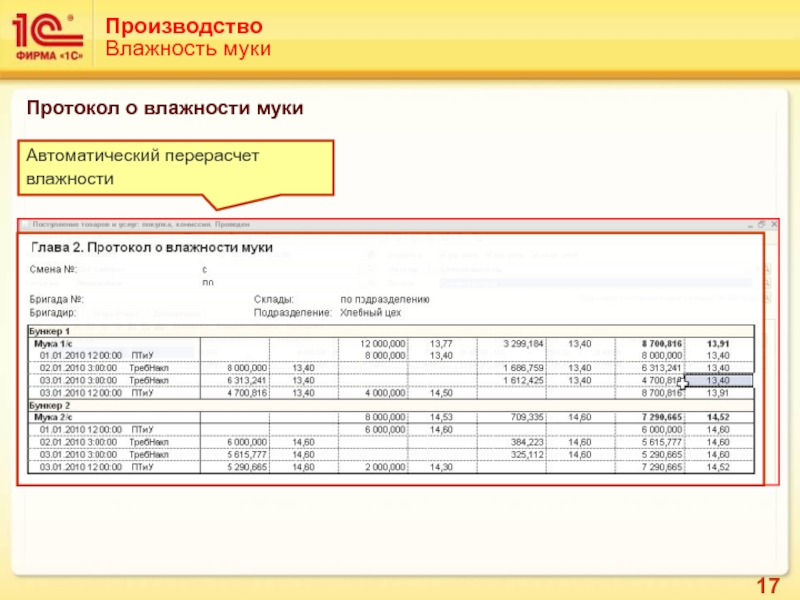The height and width of the screenshot is (600, 800).
Task: Click slide number 17
Action: pos(768,586)
